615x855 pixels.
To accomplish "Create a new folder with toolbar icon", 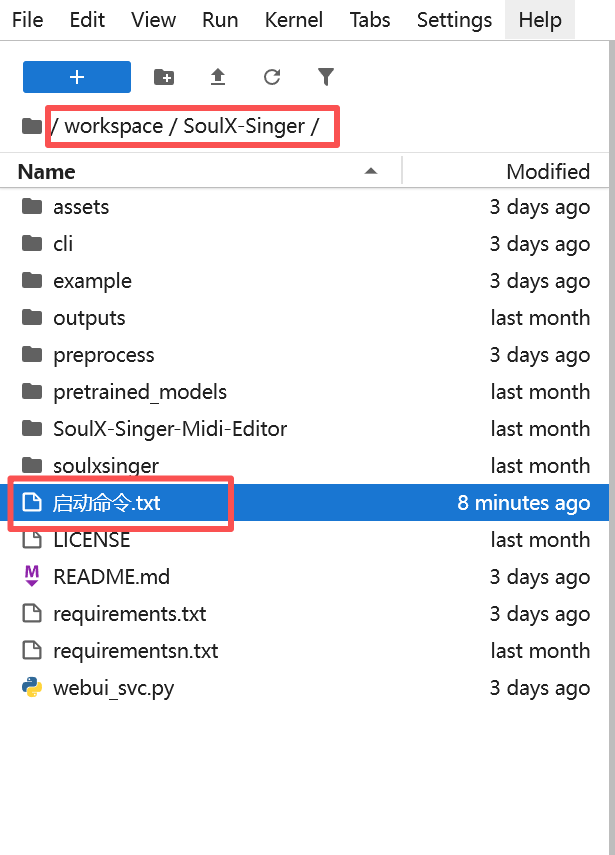I will [x=164, y=77].
